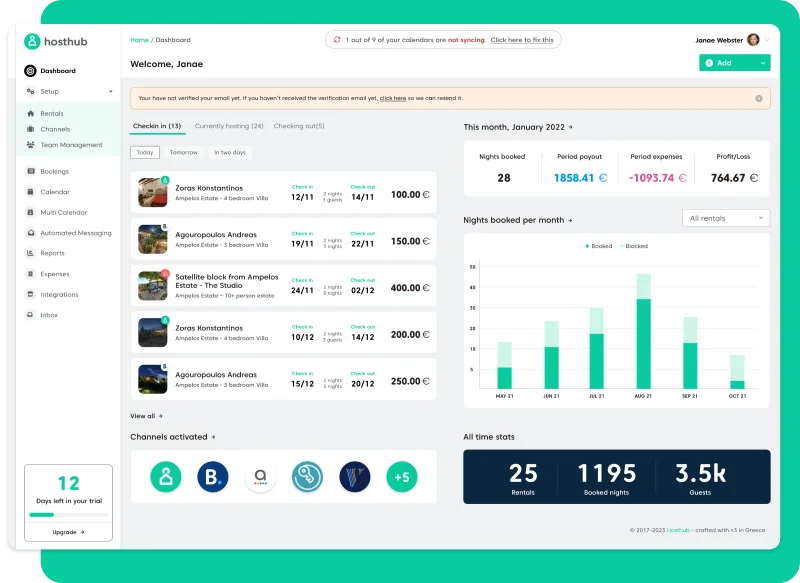Click the -1093.74 € period expenses value
The image size is (800, 583).
pos(658,178)
